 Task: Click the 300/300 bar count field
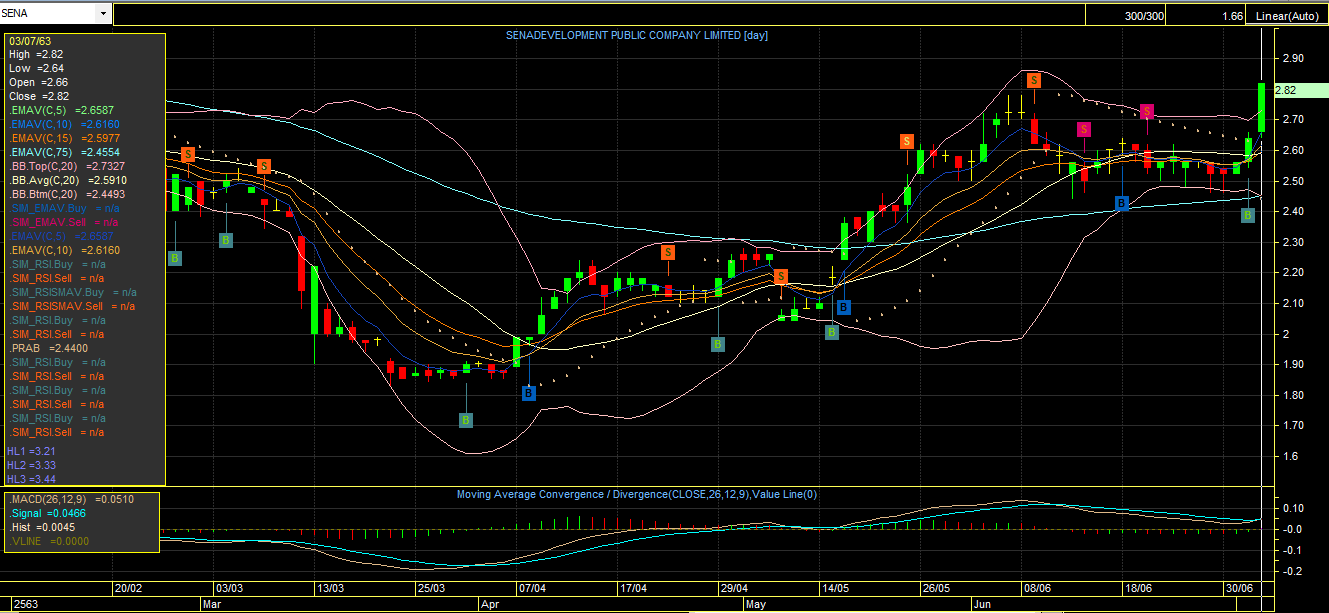pos(1126,15)
